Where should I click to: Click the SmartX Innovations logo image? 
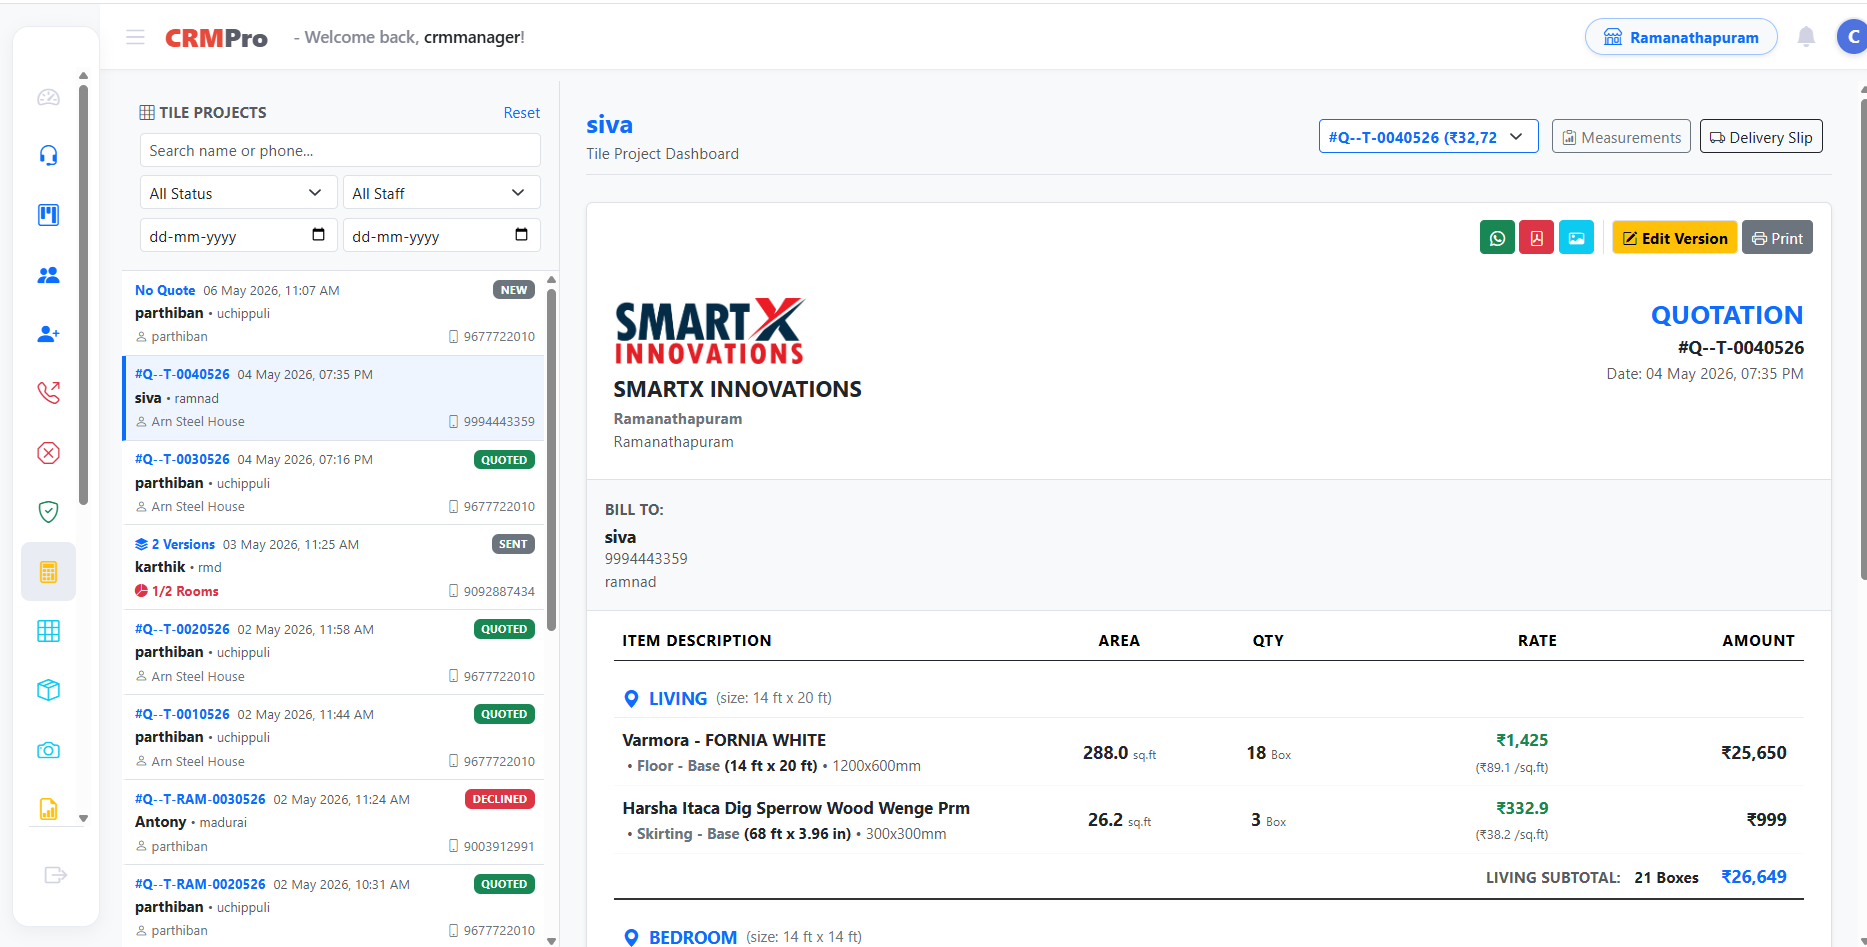click(709, 331)
